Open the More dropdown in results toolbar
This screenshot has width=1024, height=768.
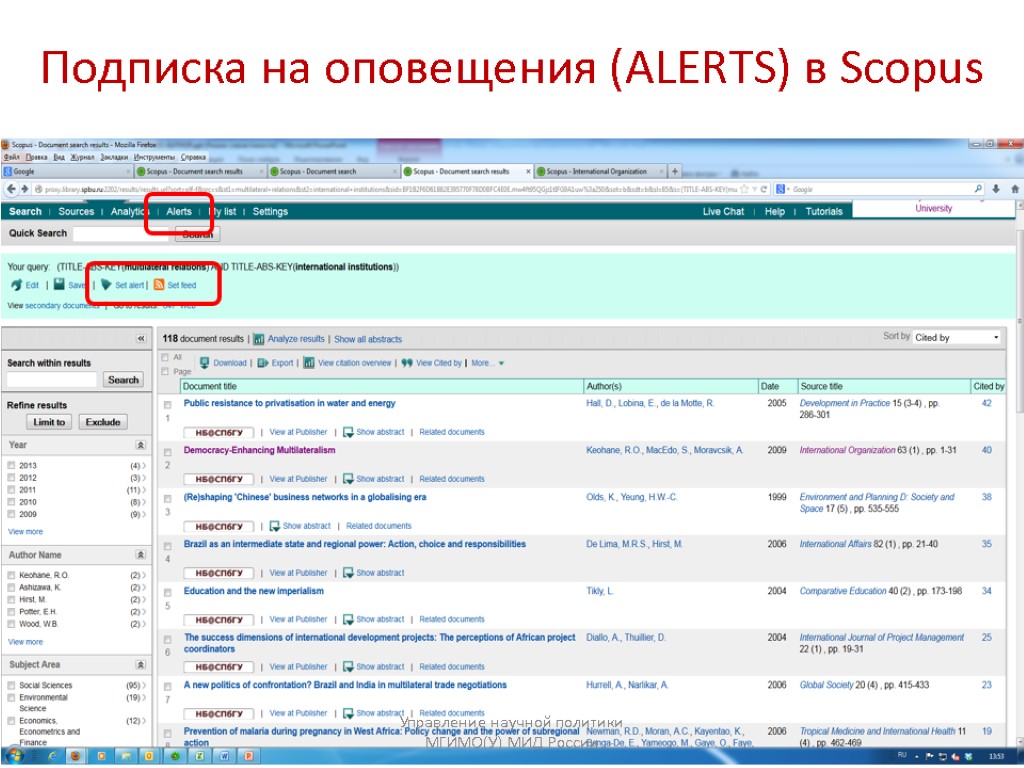(x=488, y=363)
